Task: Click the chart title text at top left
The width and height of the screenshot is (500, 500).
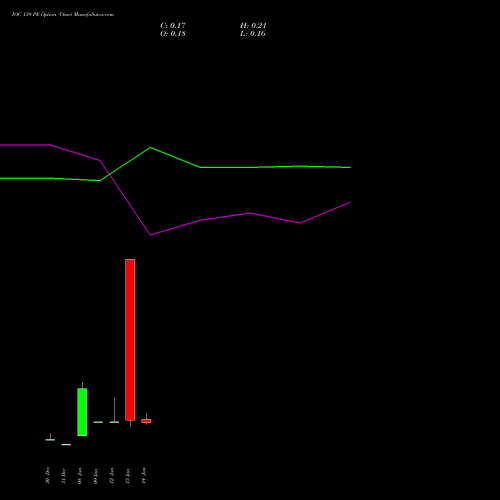Action: point(63,15)
